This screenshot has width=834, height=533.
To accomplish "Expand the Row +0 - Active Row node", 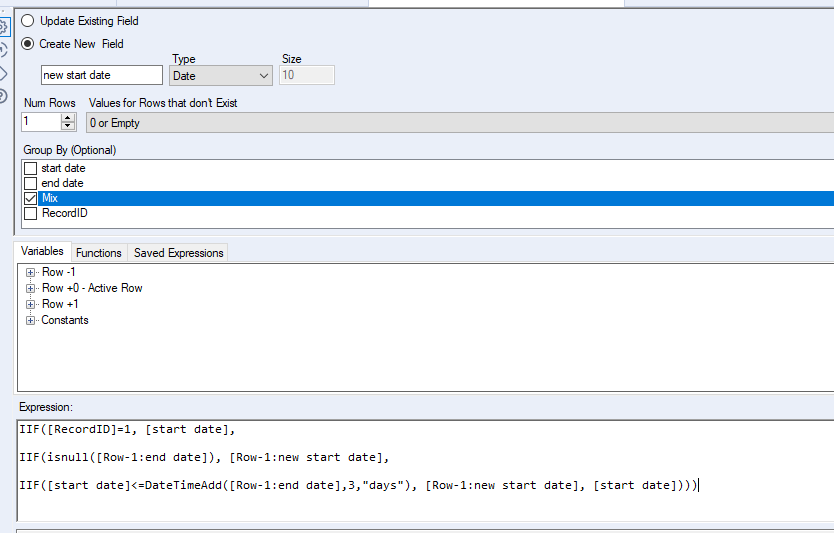I will 30,288.
